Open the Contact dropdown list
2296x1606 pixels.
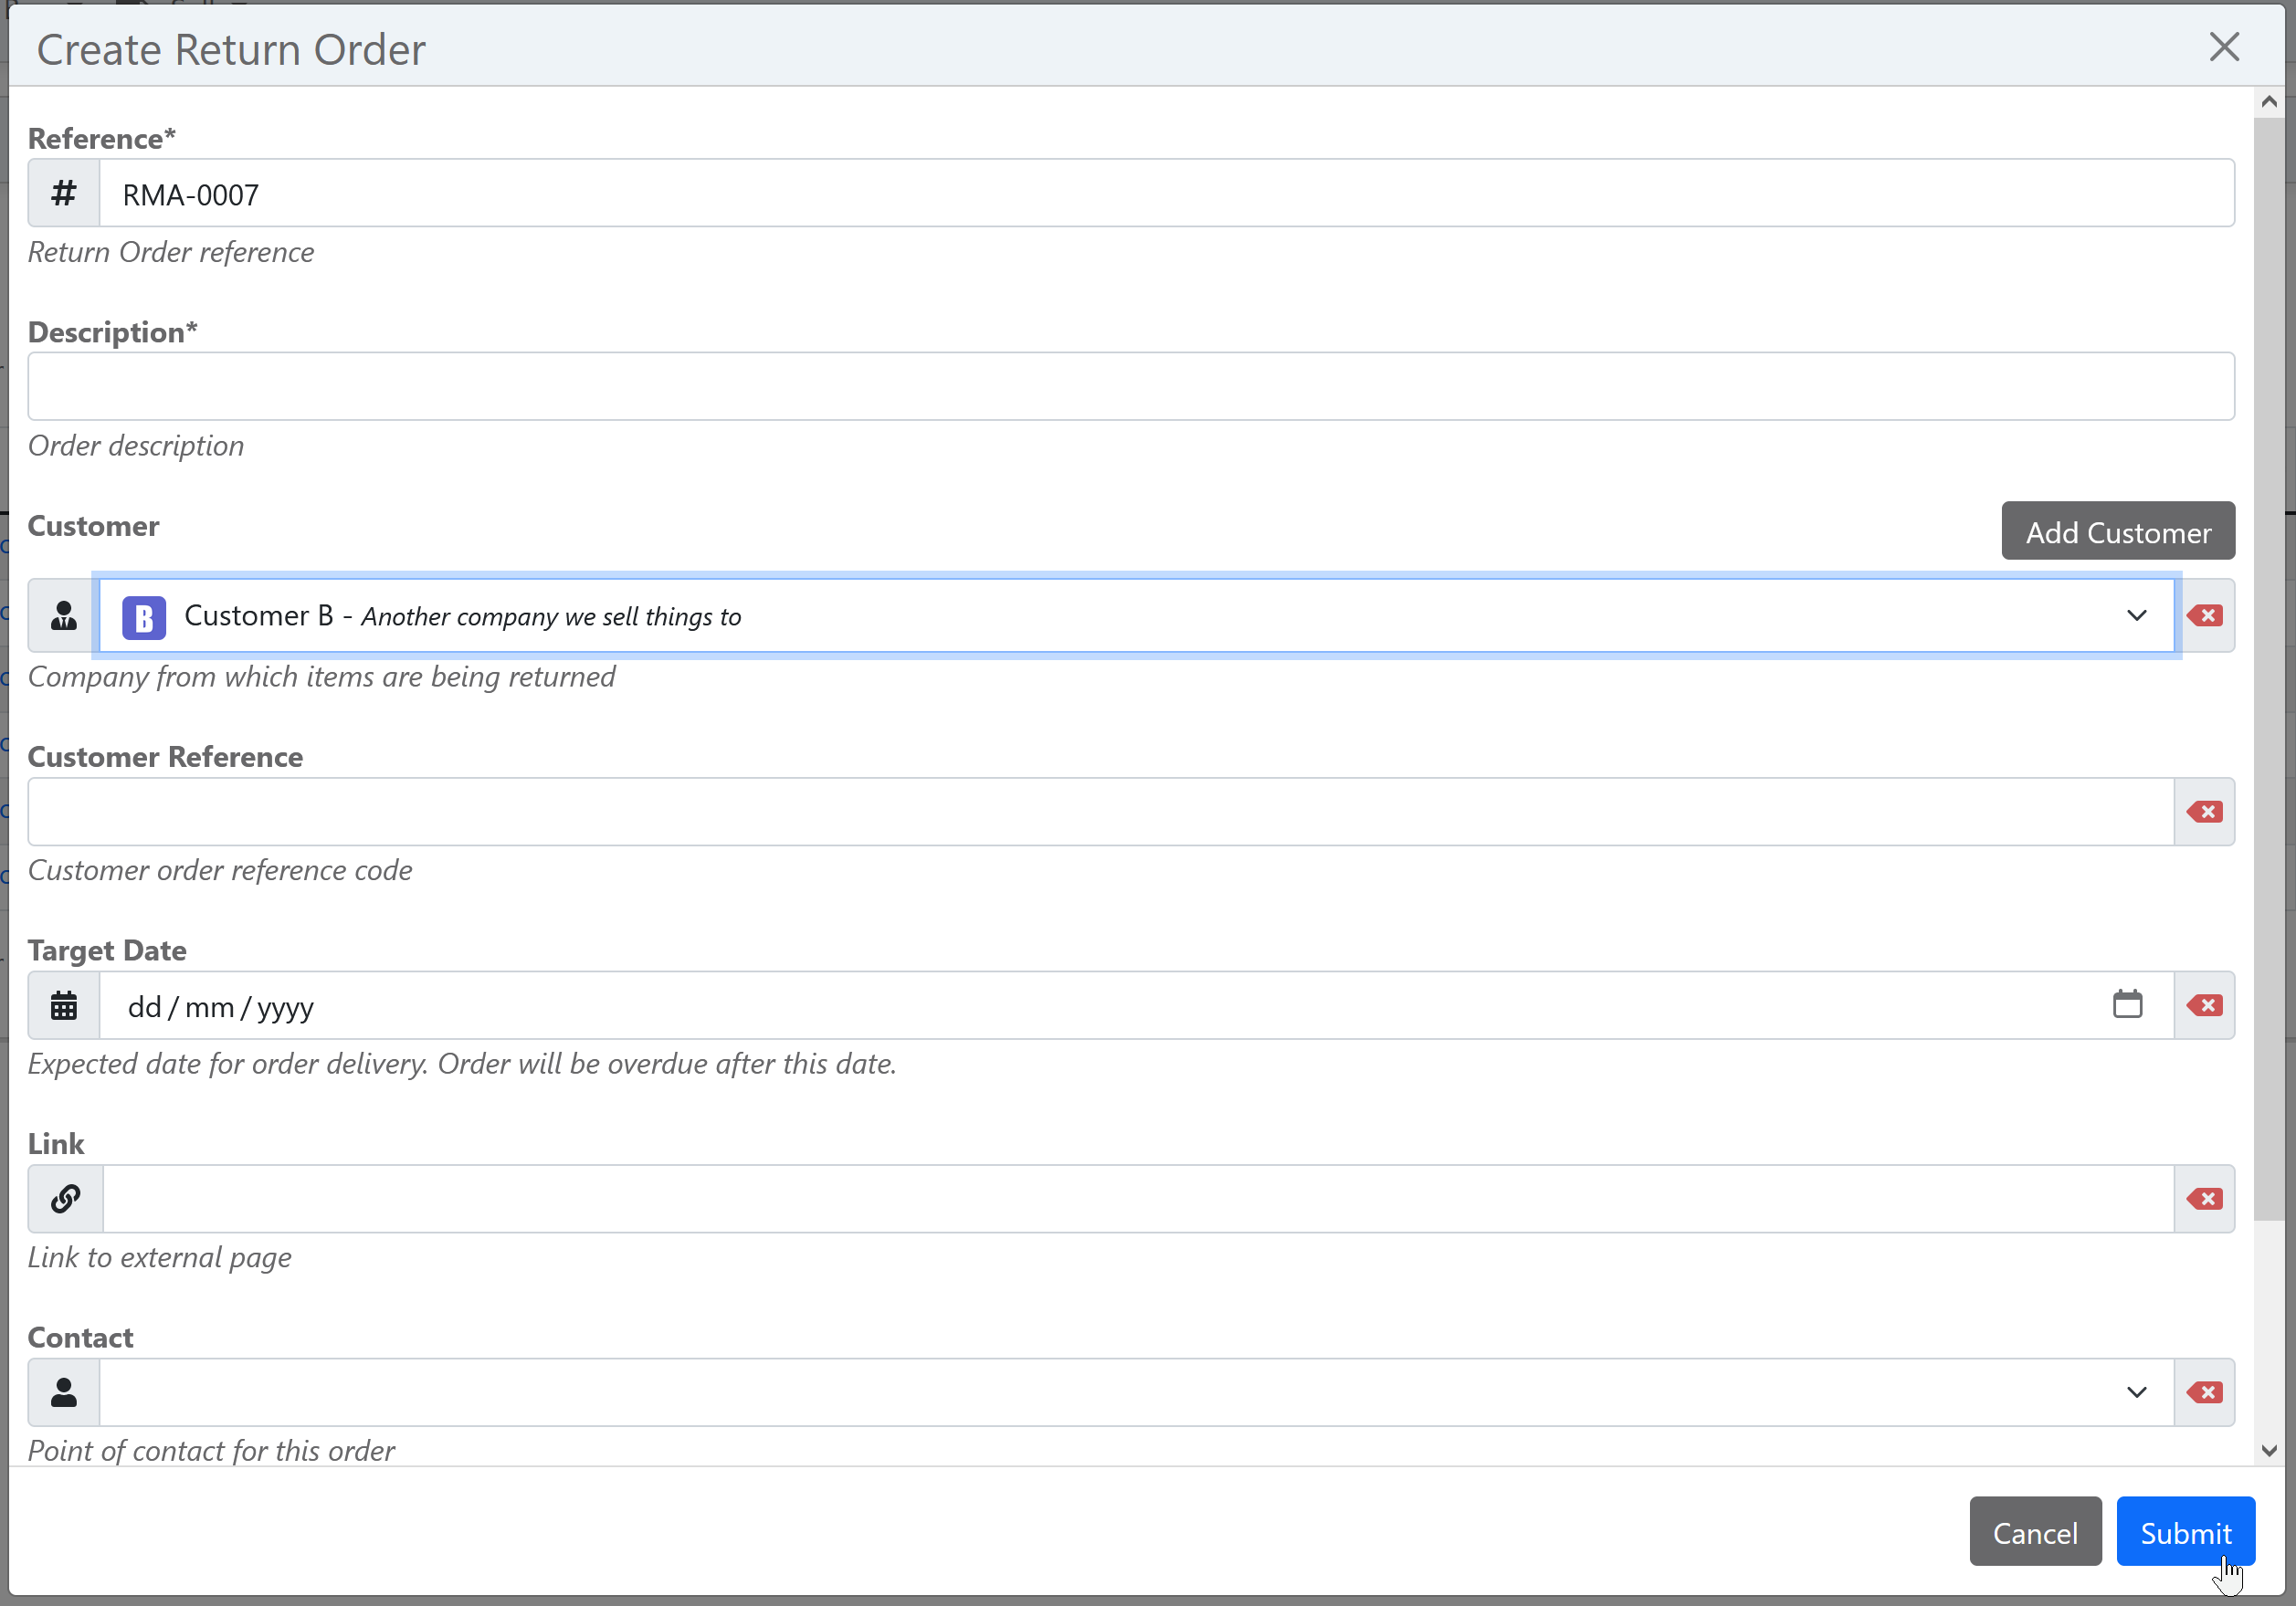click(2137, 1392)
